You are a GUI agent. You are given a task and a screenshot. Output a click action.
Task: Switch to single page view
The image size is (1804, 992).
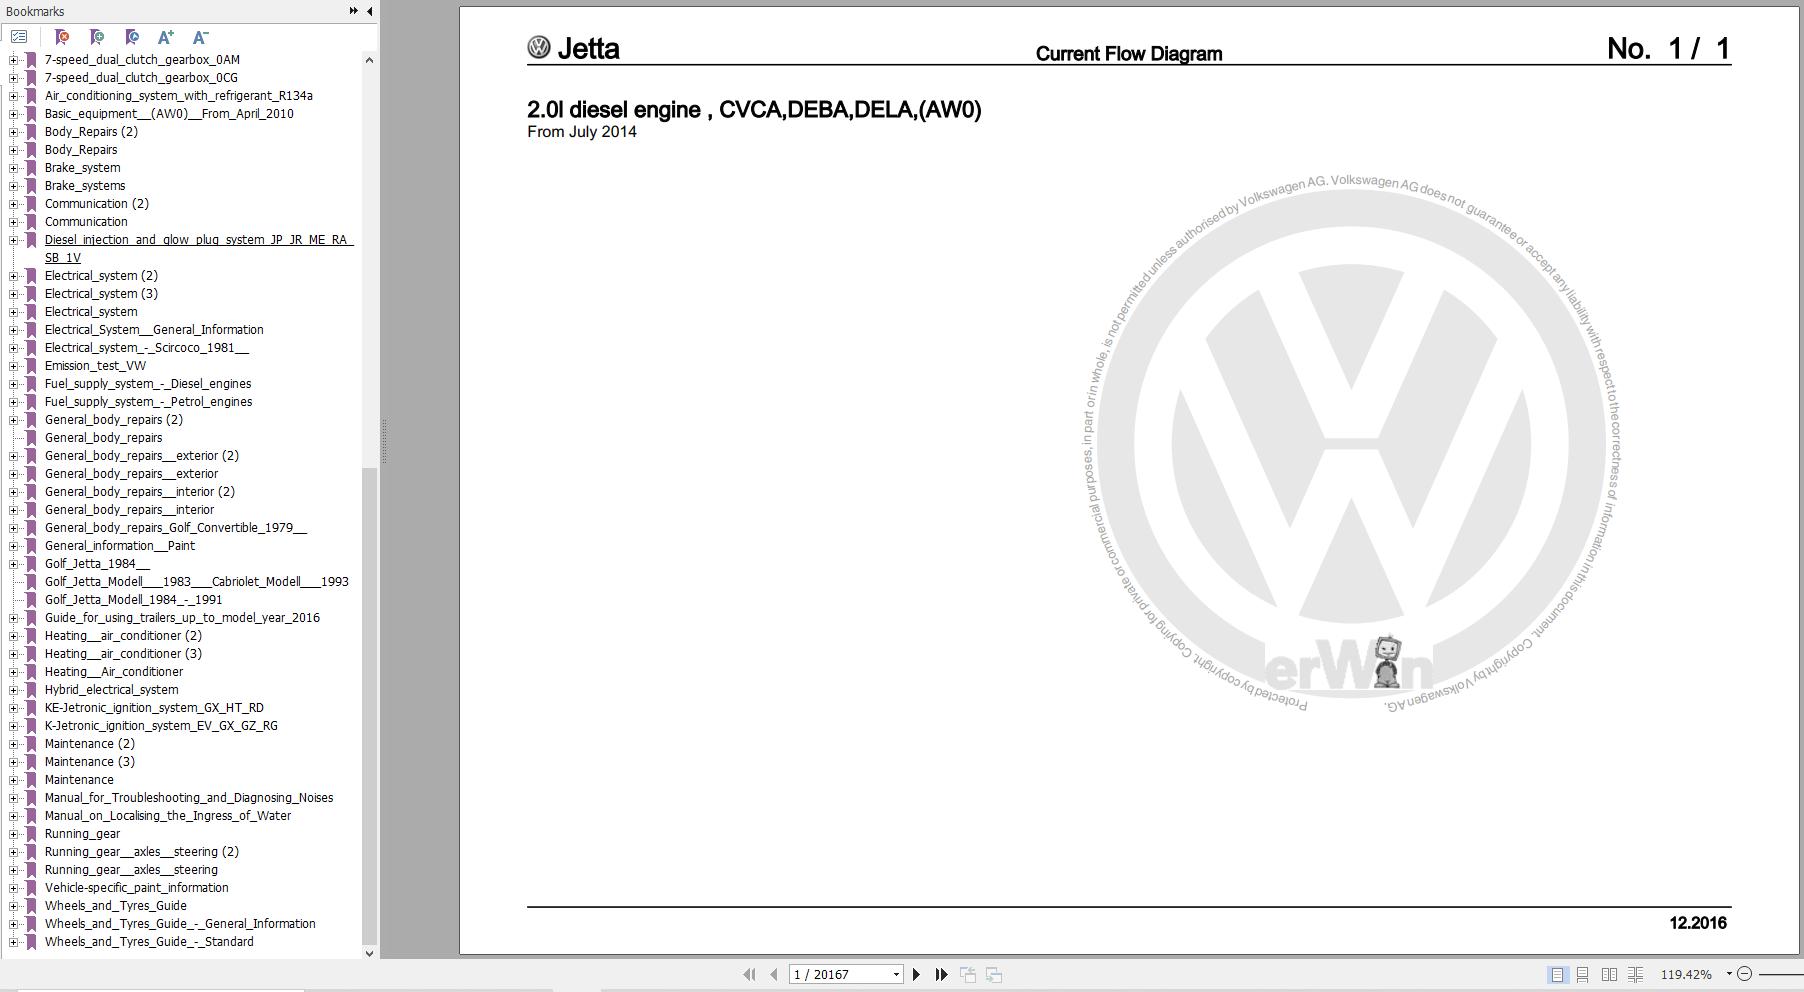coord(1557,974)
